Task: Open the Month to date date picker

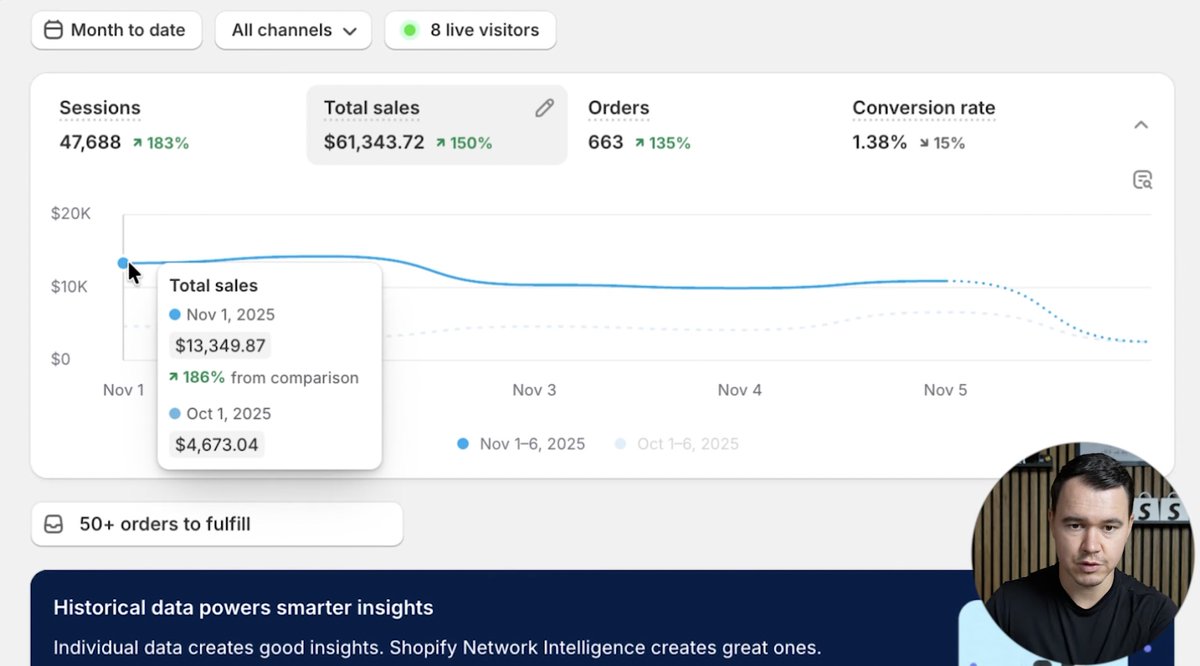Action: 116,30
